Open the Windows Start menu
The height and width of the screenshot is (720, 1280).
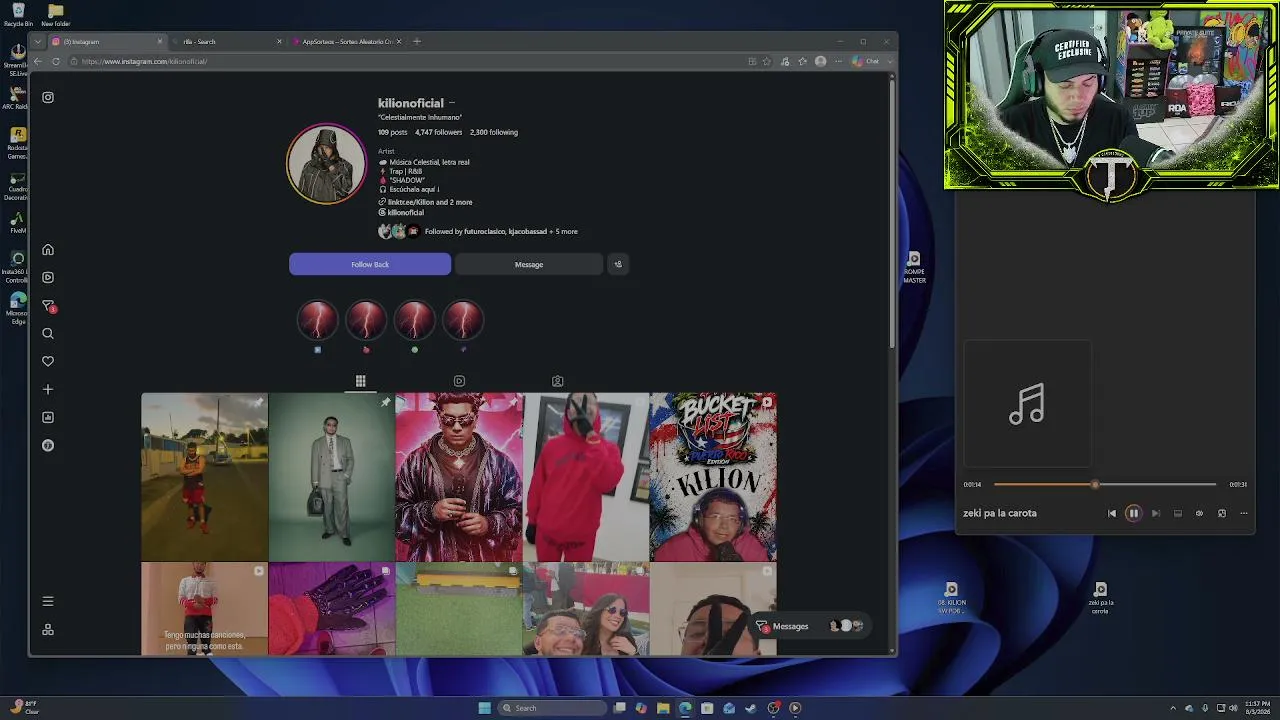coord(485,708)
